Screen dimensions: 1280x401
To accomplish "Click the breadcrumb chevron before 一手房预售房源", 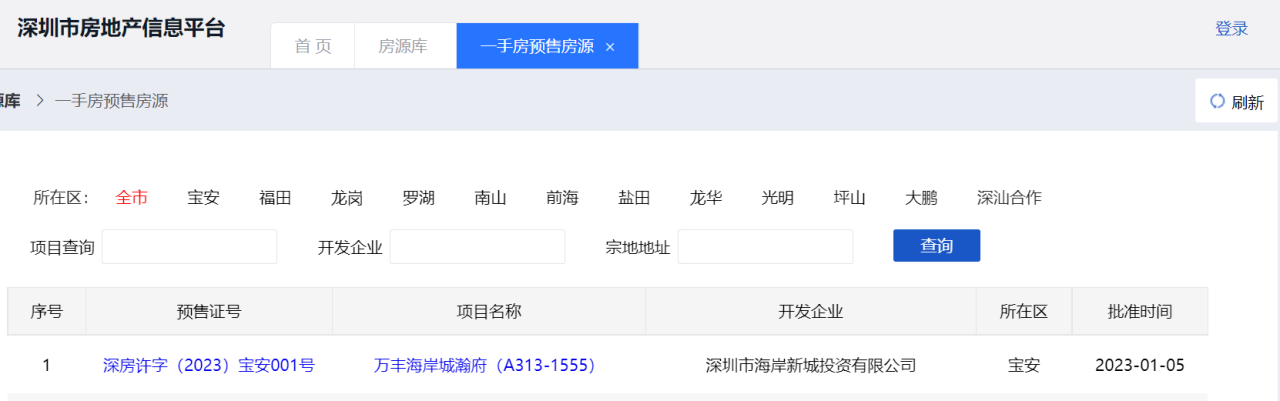I will (x=40, y=100).
